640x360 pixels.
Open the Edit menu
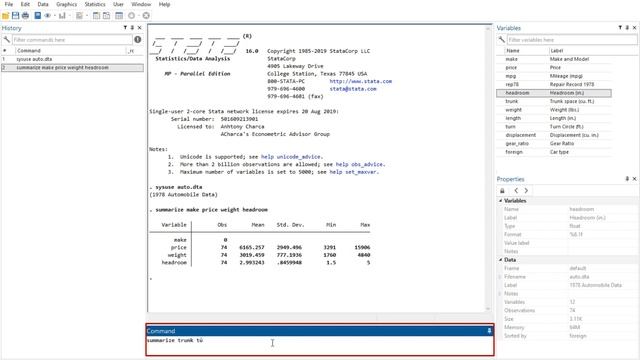click(25, 4)
